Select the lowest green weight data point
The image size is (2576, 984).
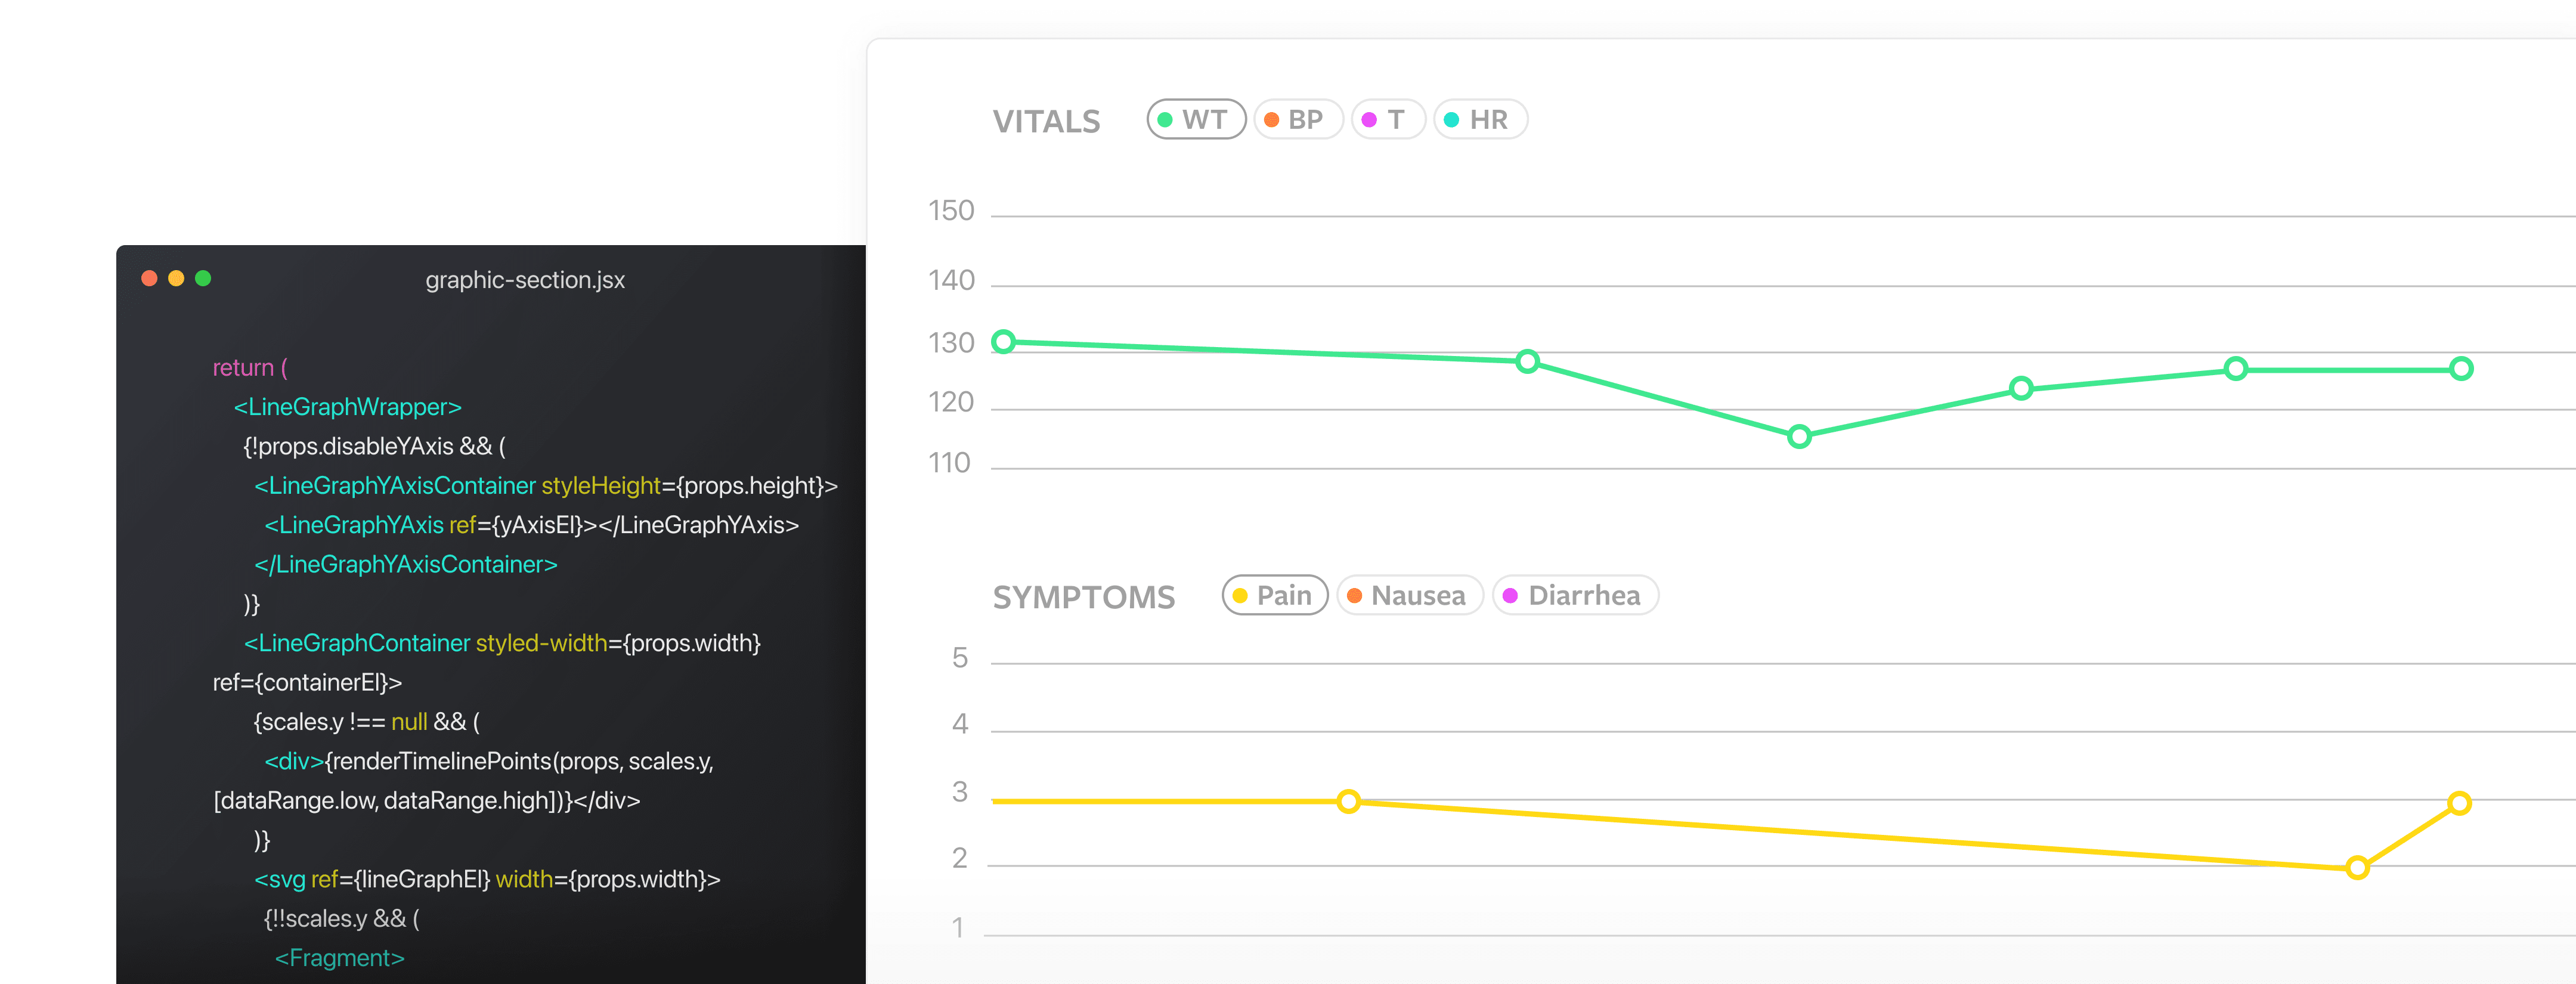point(1799,436)
